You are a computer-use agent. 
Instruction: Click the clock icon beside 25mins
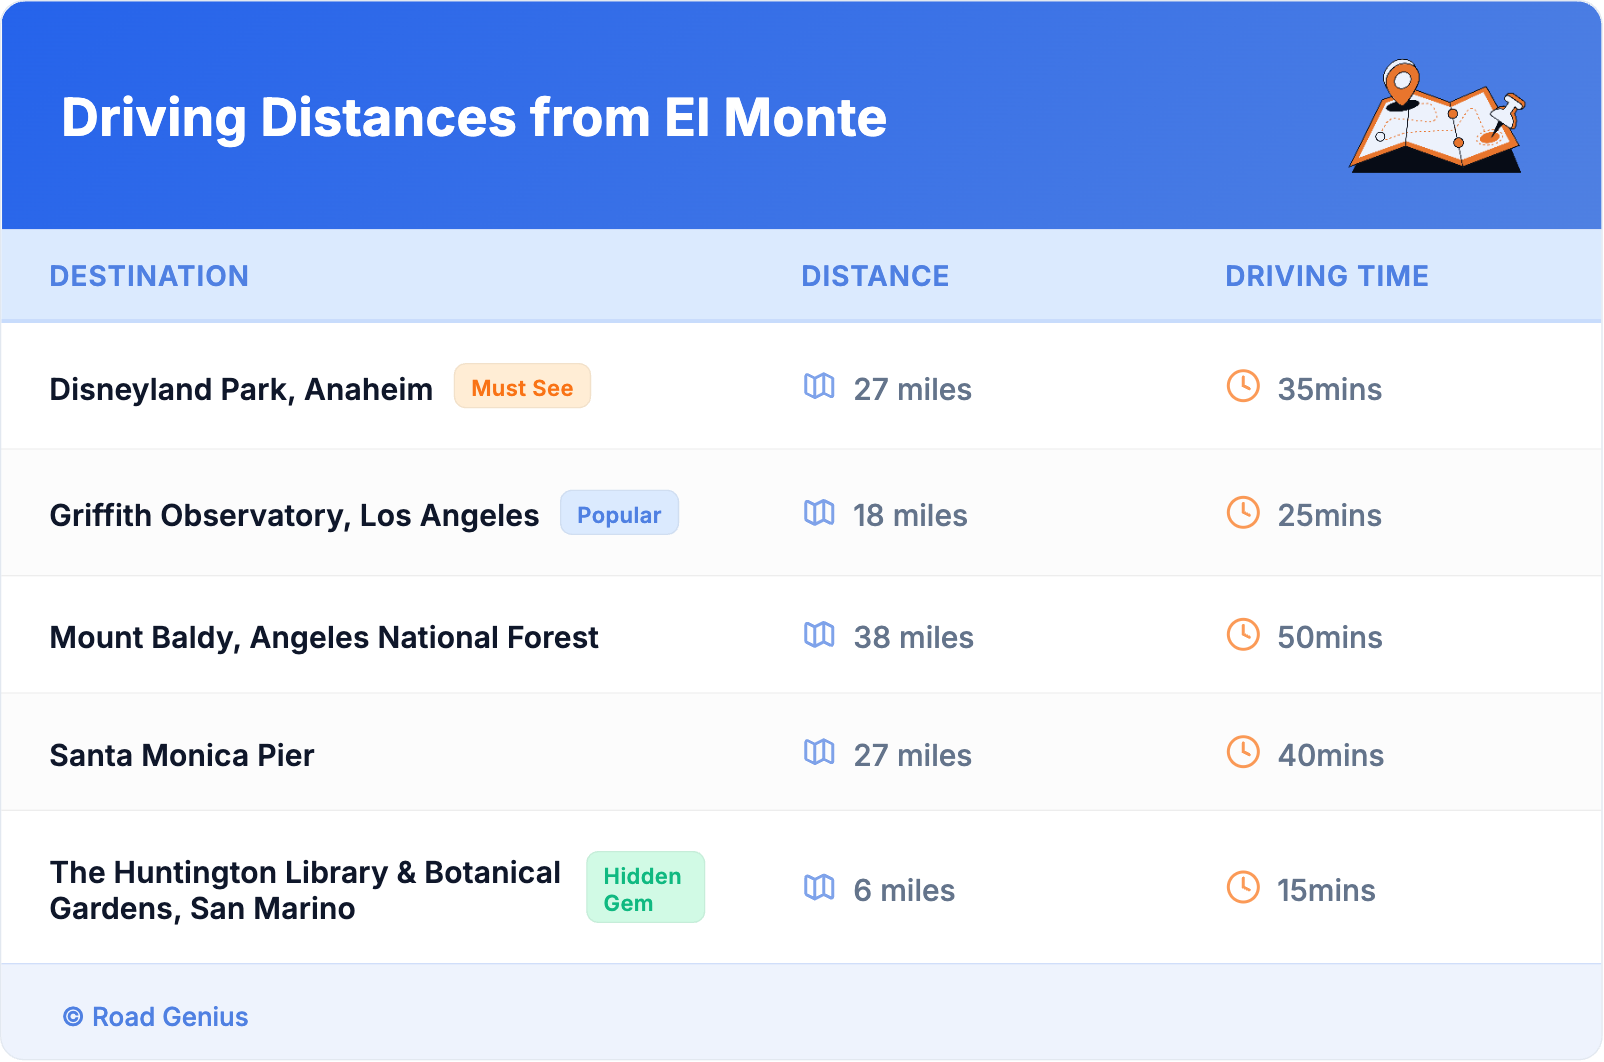1243,513
